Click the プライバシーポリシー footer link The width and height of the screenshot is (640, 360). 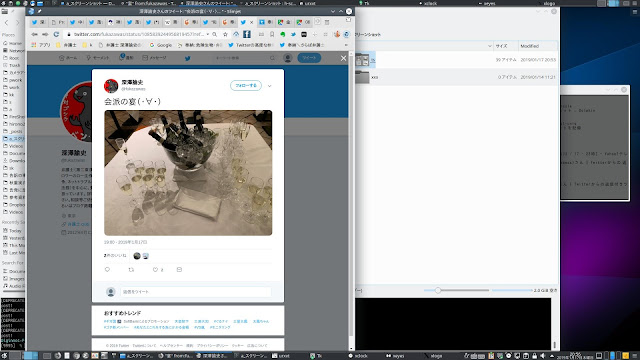click(212, 345)
